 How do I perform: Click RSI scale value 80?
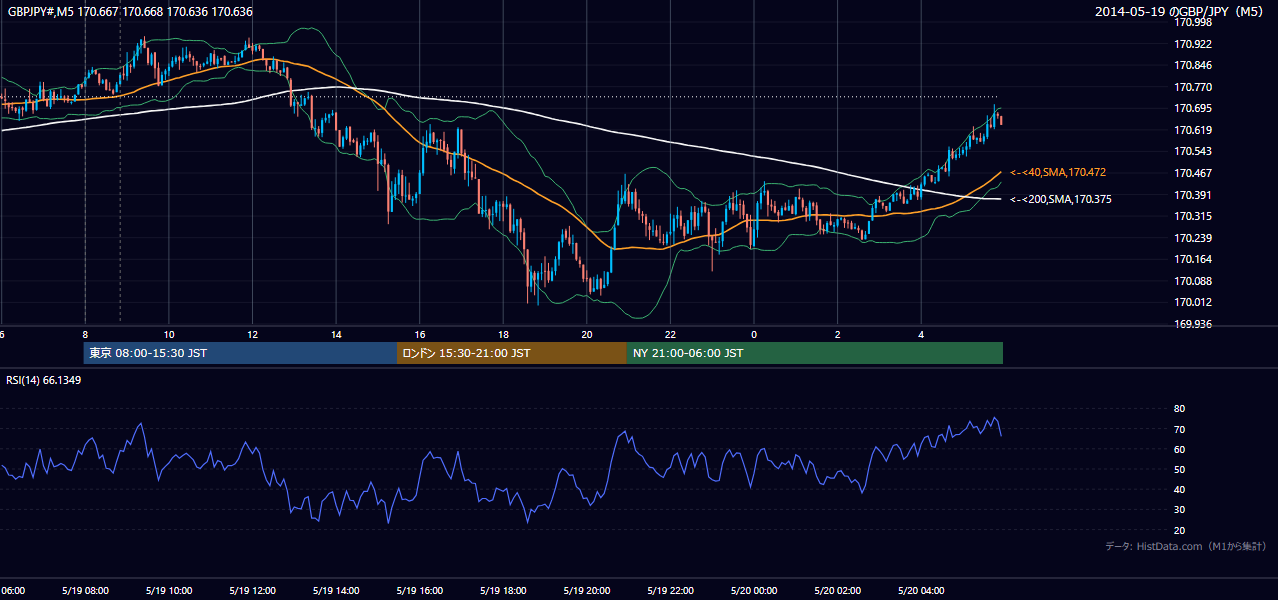(1180, 409)
